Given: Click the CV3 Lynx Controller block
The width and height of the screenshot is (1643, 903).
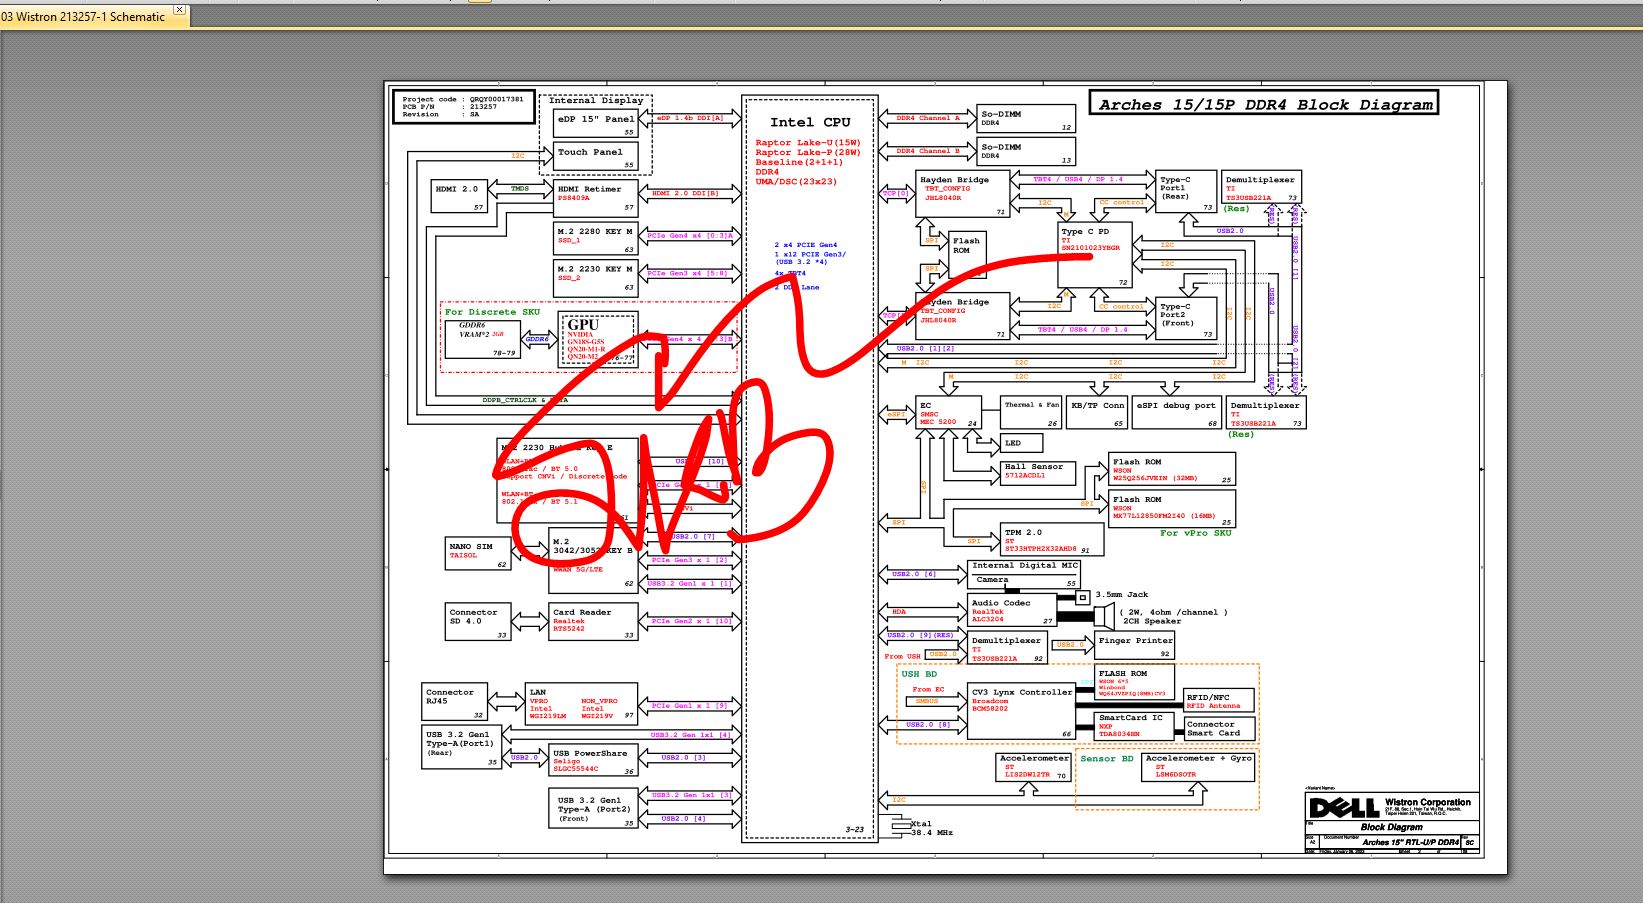Looking at the screenshot, I should coord(1020,712).
